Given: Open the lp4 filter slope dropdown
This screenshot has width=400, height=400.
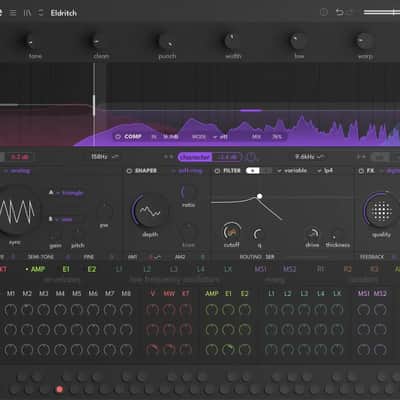Looking at the screenshot, I should (325, 171).
